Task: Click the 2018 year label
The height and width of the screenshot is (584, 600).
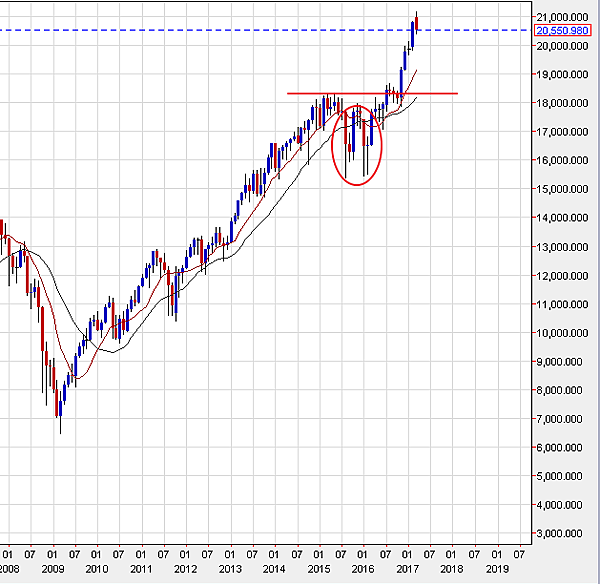Action: pos(452,569)
